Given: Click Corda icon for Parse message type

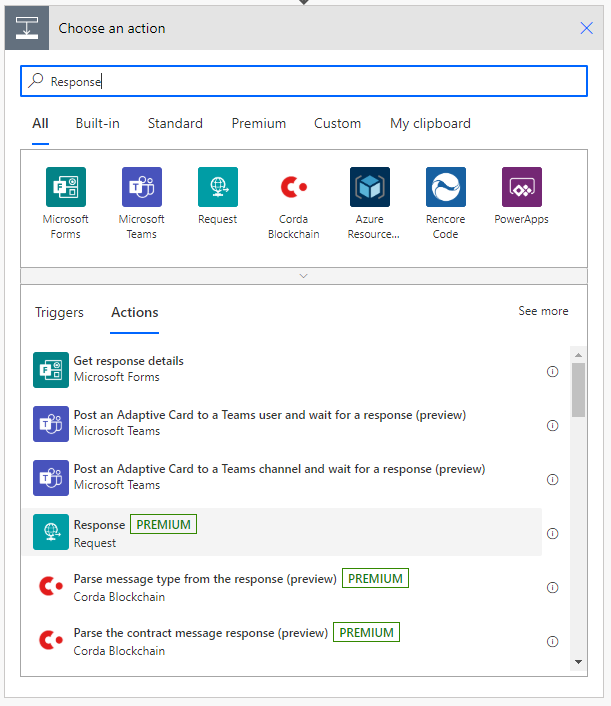Looking at the screenshot, I should [x=51, y=586].
